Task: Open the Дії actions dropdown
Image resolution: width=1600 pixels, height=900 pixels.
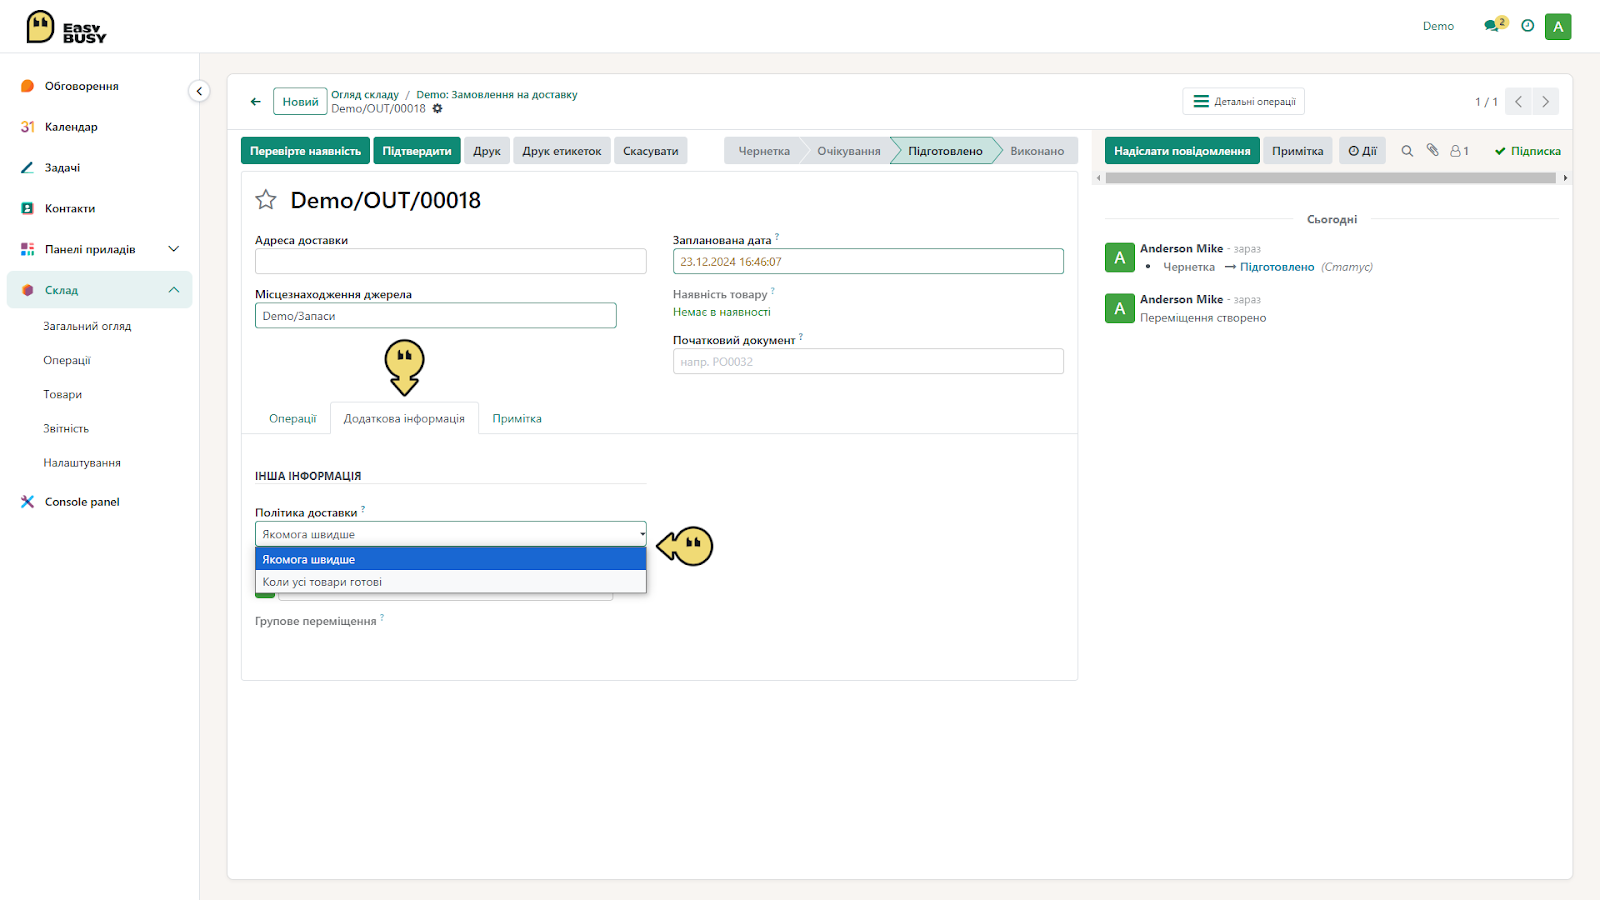Action: click(x=1362, y=151)
